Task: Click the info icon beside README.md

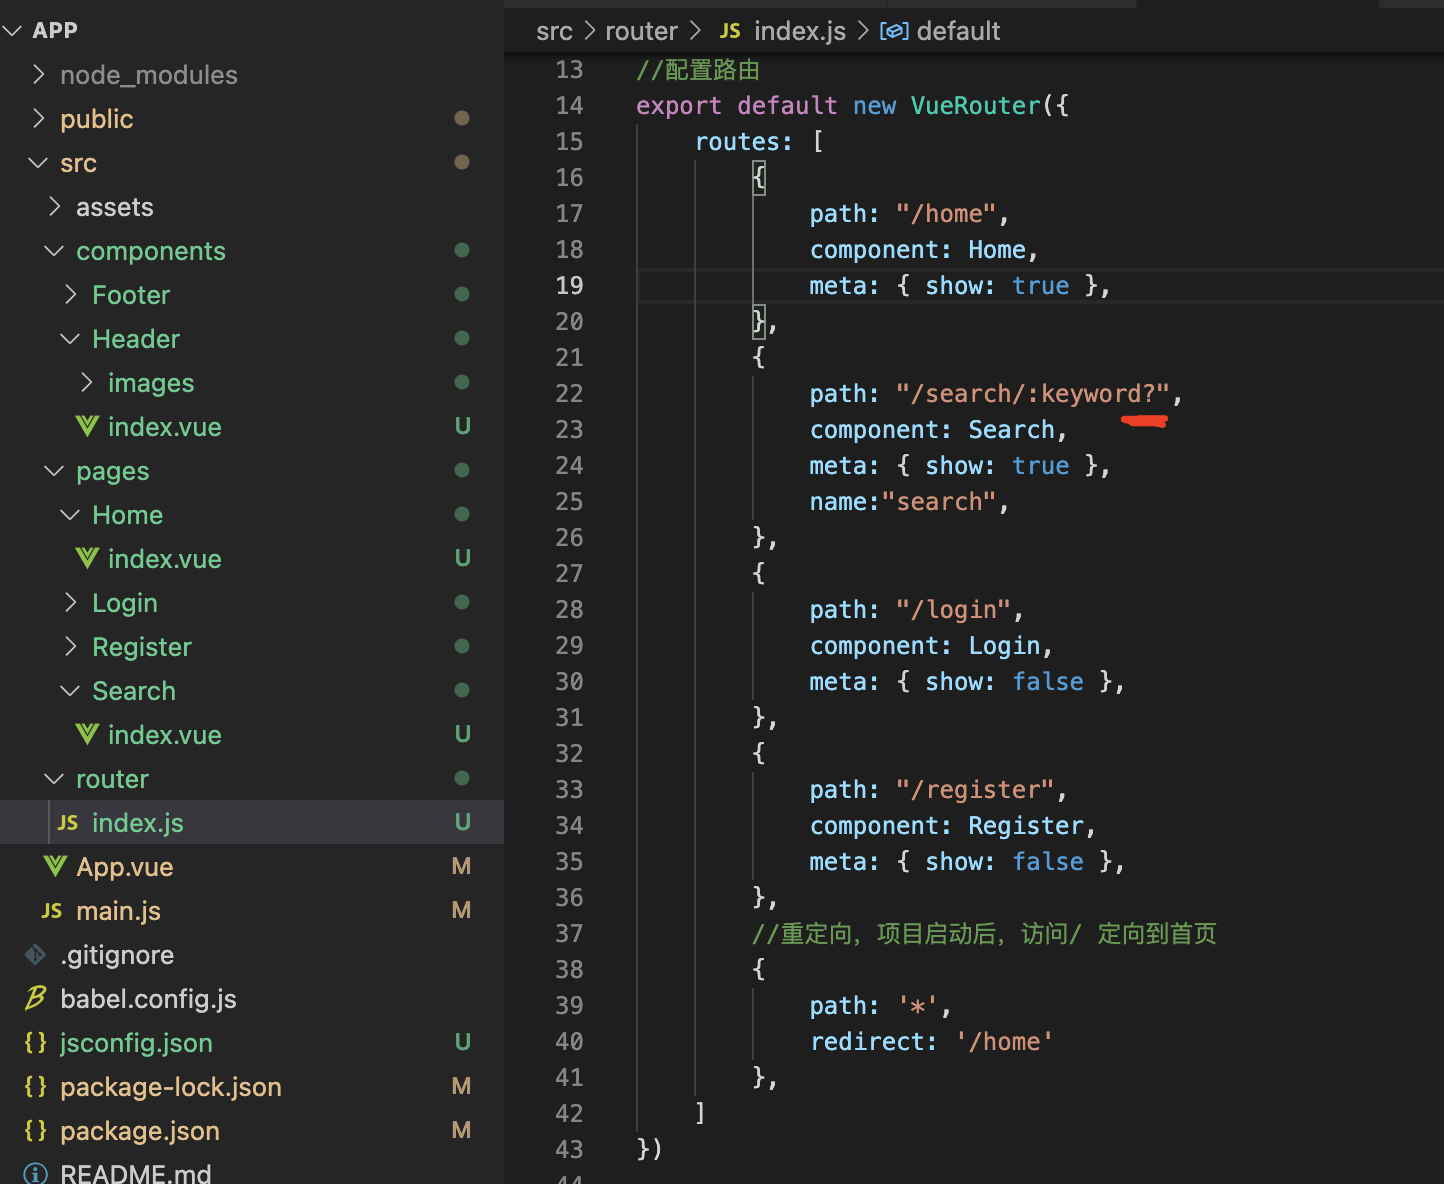Action: (36, 1173)
